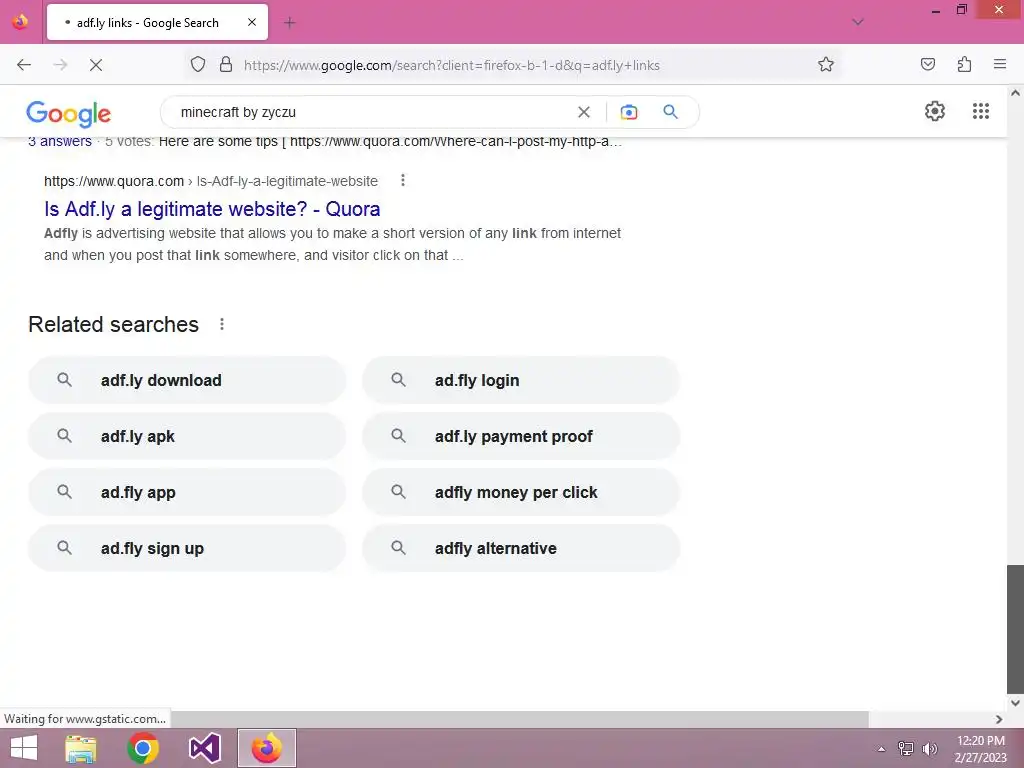Open Firefox View icon in tab bar
The image size is (1024, 768).
click(20, 22)
